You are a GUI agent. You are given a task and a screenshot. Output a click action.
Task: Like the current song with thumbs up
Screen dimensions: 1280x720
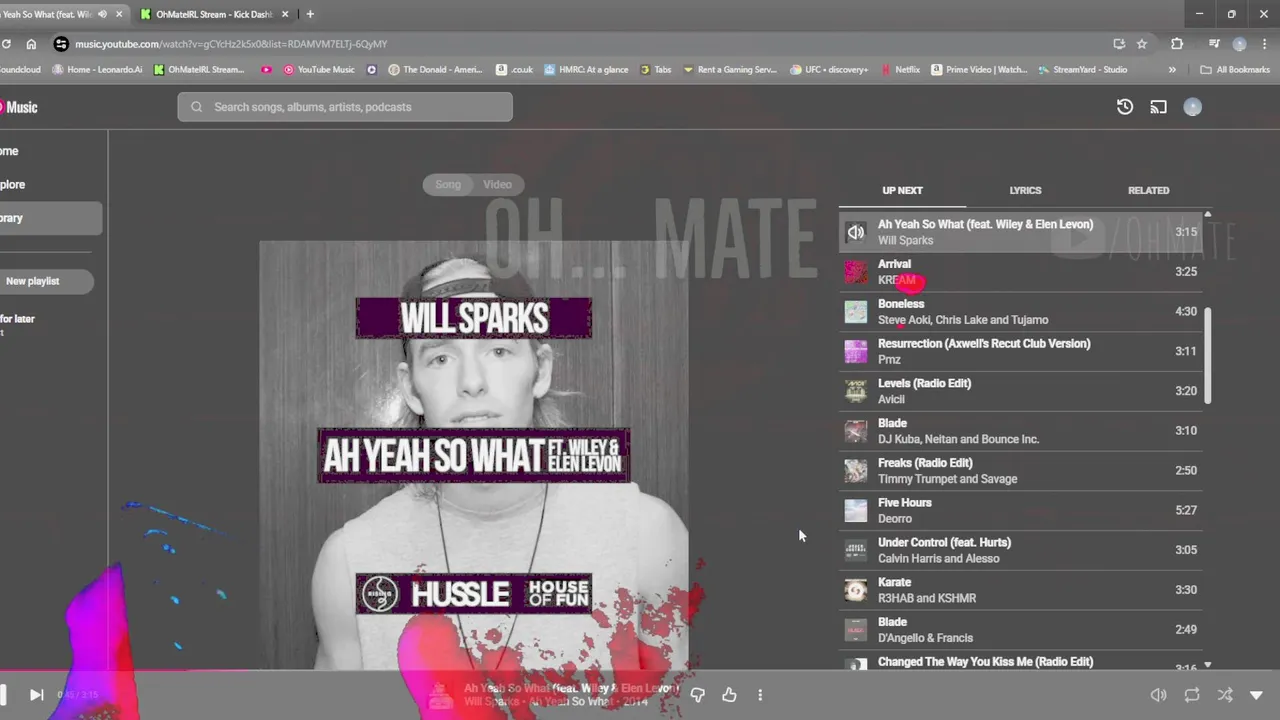(729, 695)
